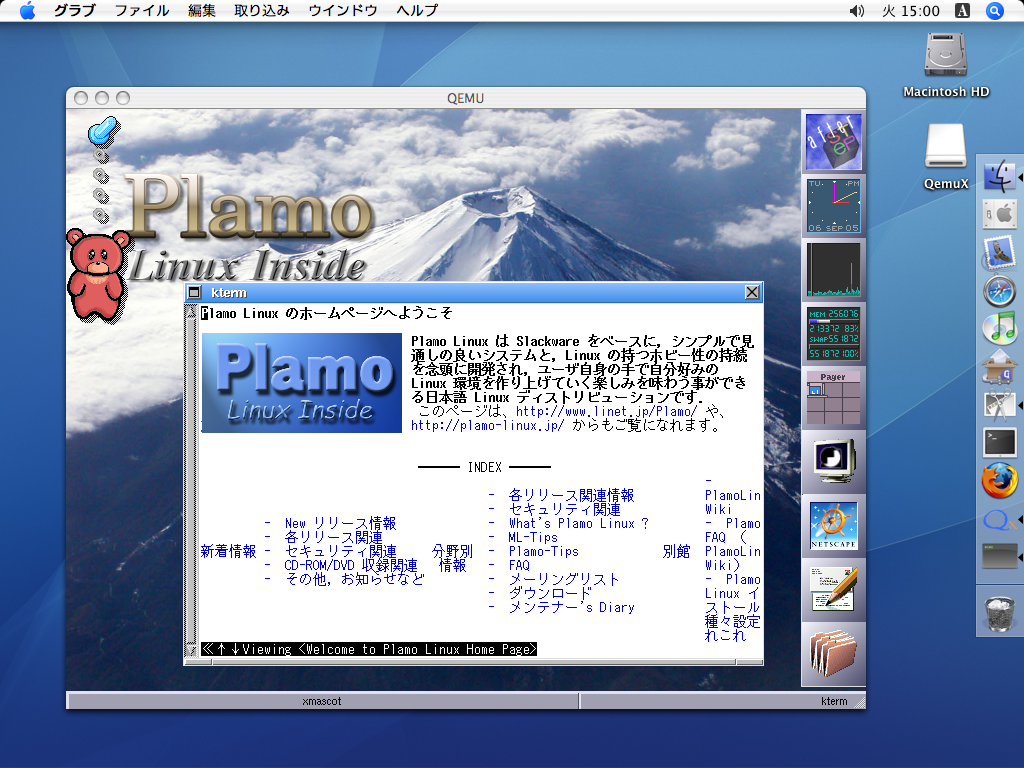Click the analog clock applet in Wharf
The image size is (1024, 768).
pos(833,206)
